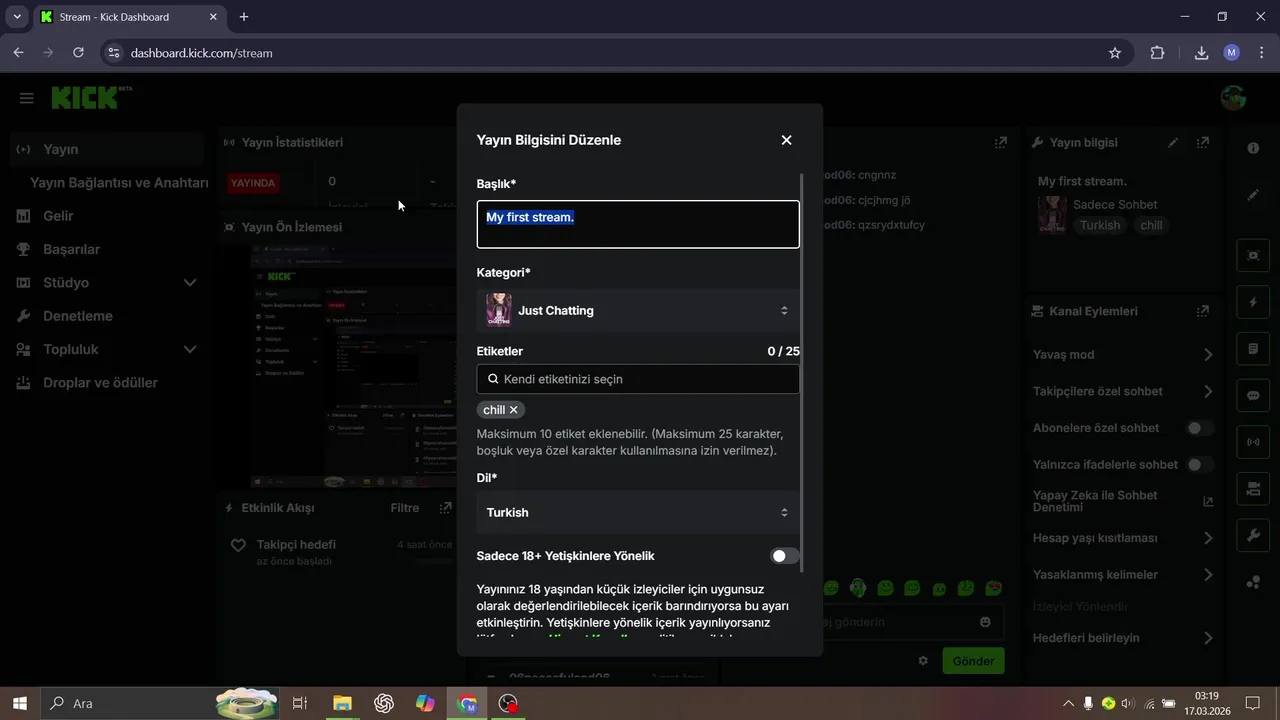Open a new Chrome tab
The height and width of the screenshot is (720, 1280).
pos(244,17)
